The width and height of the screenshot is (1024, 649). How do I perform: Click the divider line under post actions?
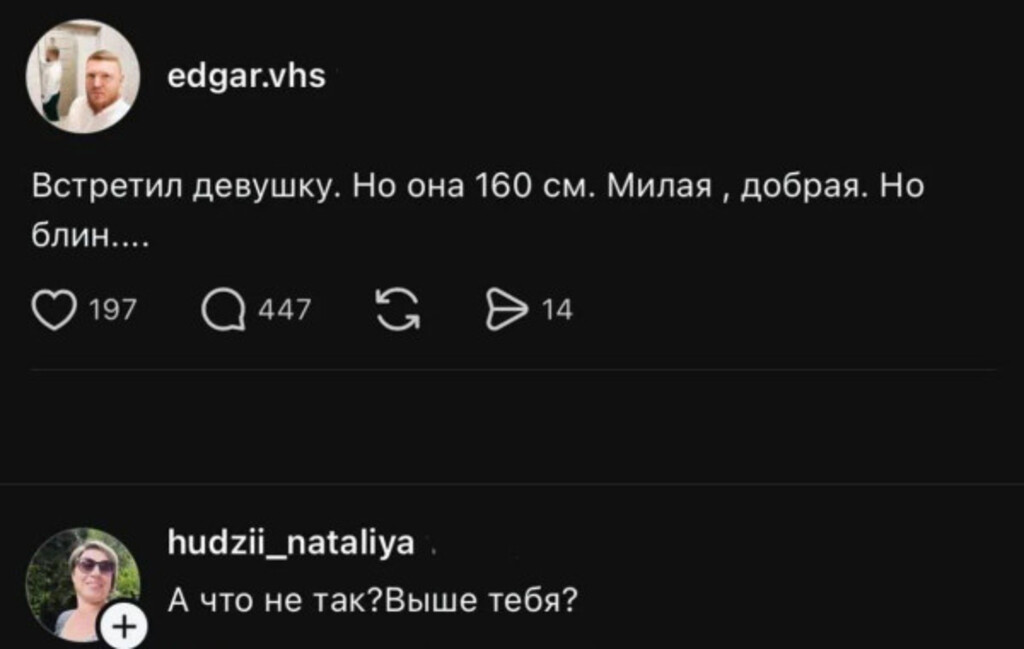point(514,370)
